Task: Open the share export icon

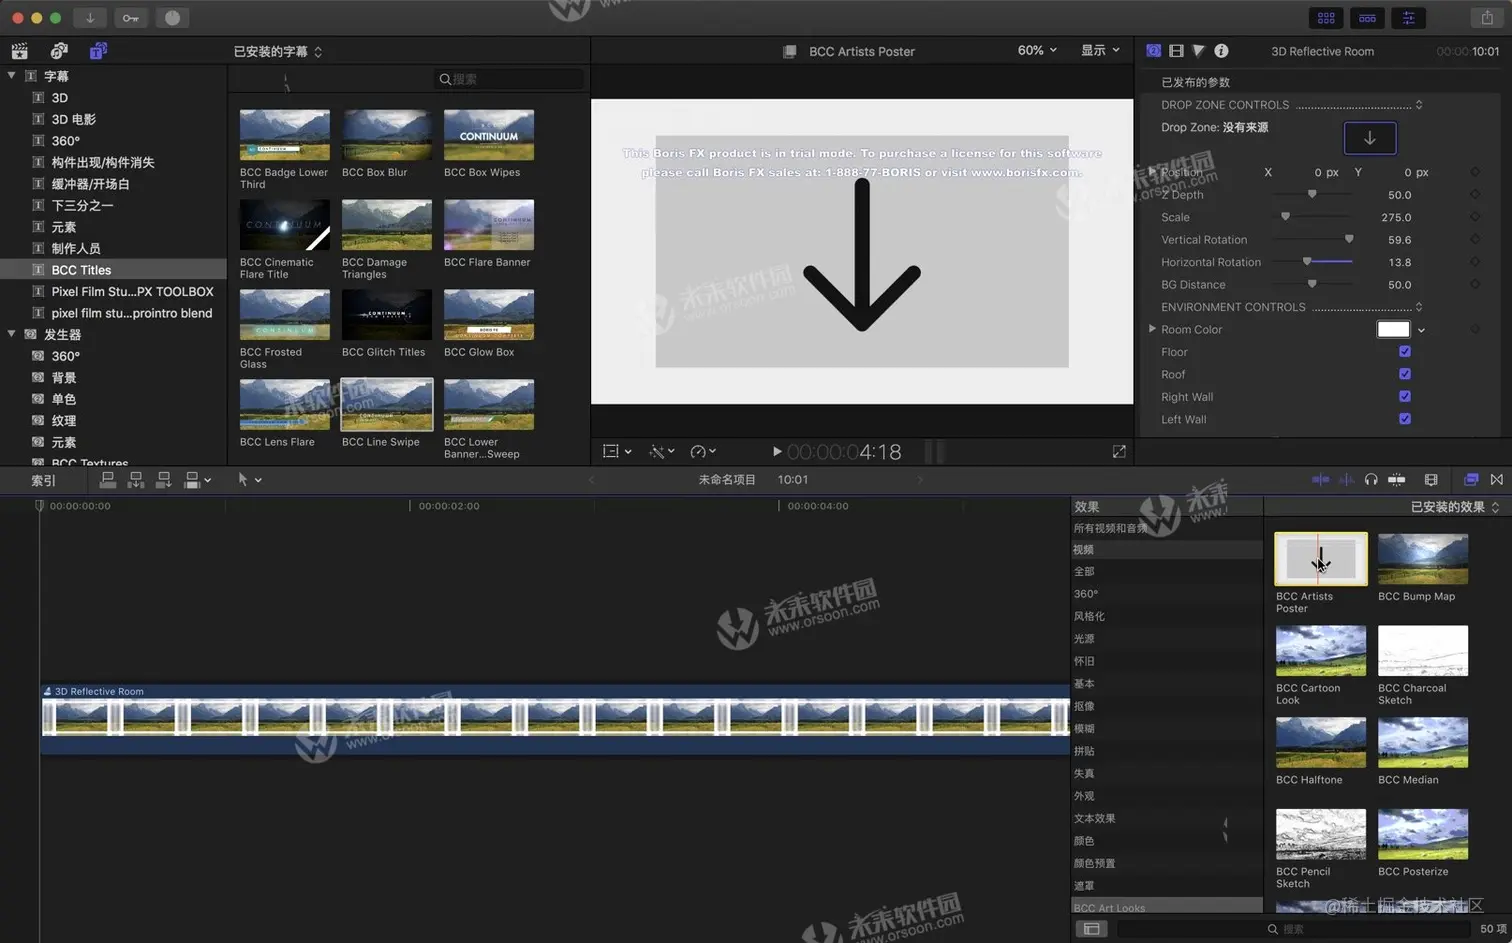Action: pyautogui.click(x=1487, y=18)
